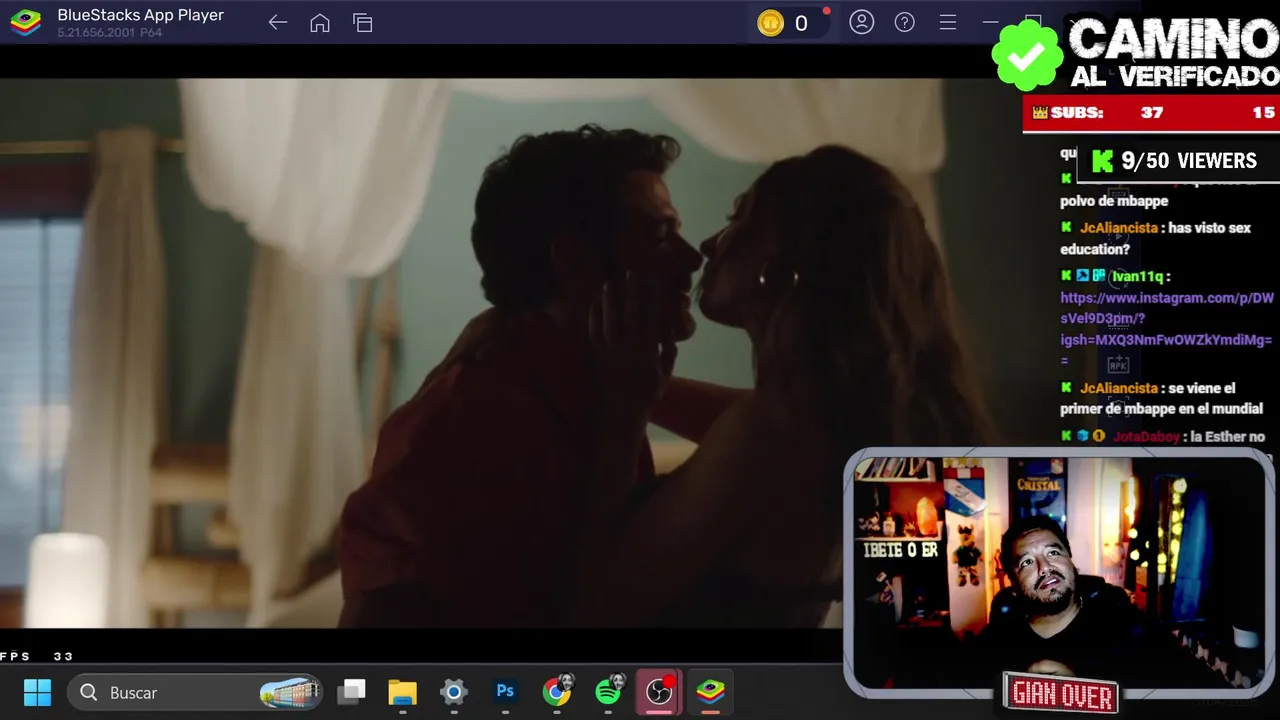The image size is (1280, 720).
Task: Open BlueStacks hamburger menu
Action: (x=948, y=22)
